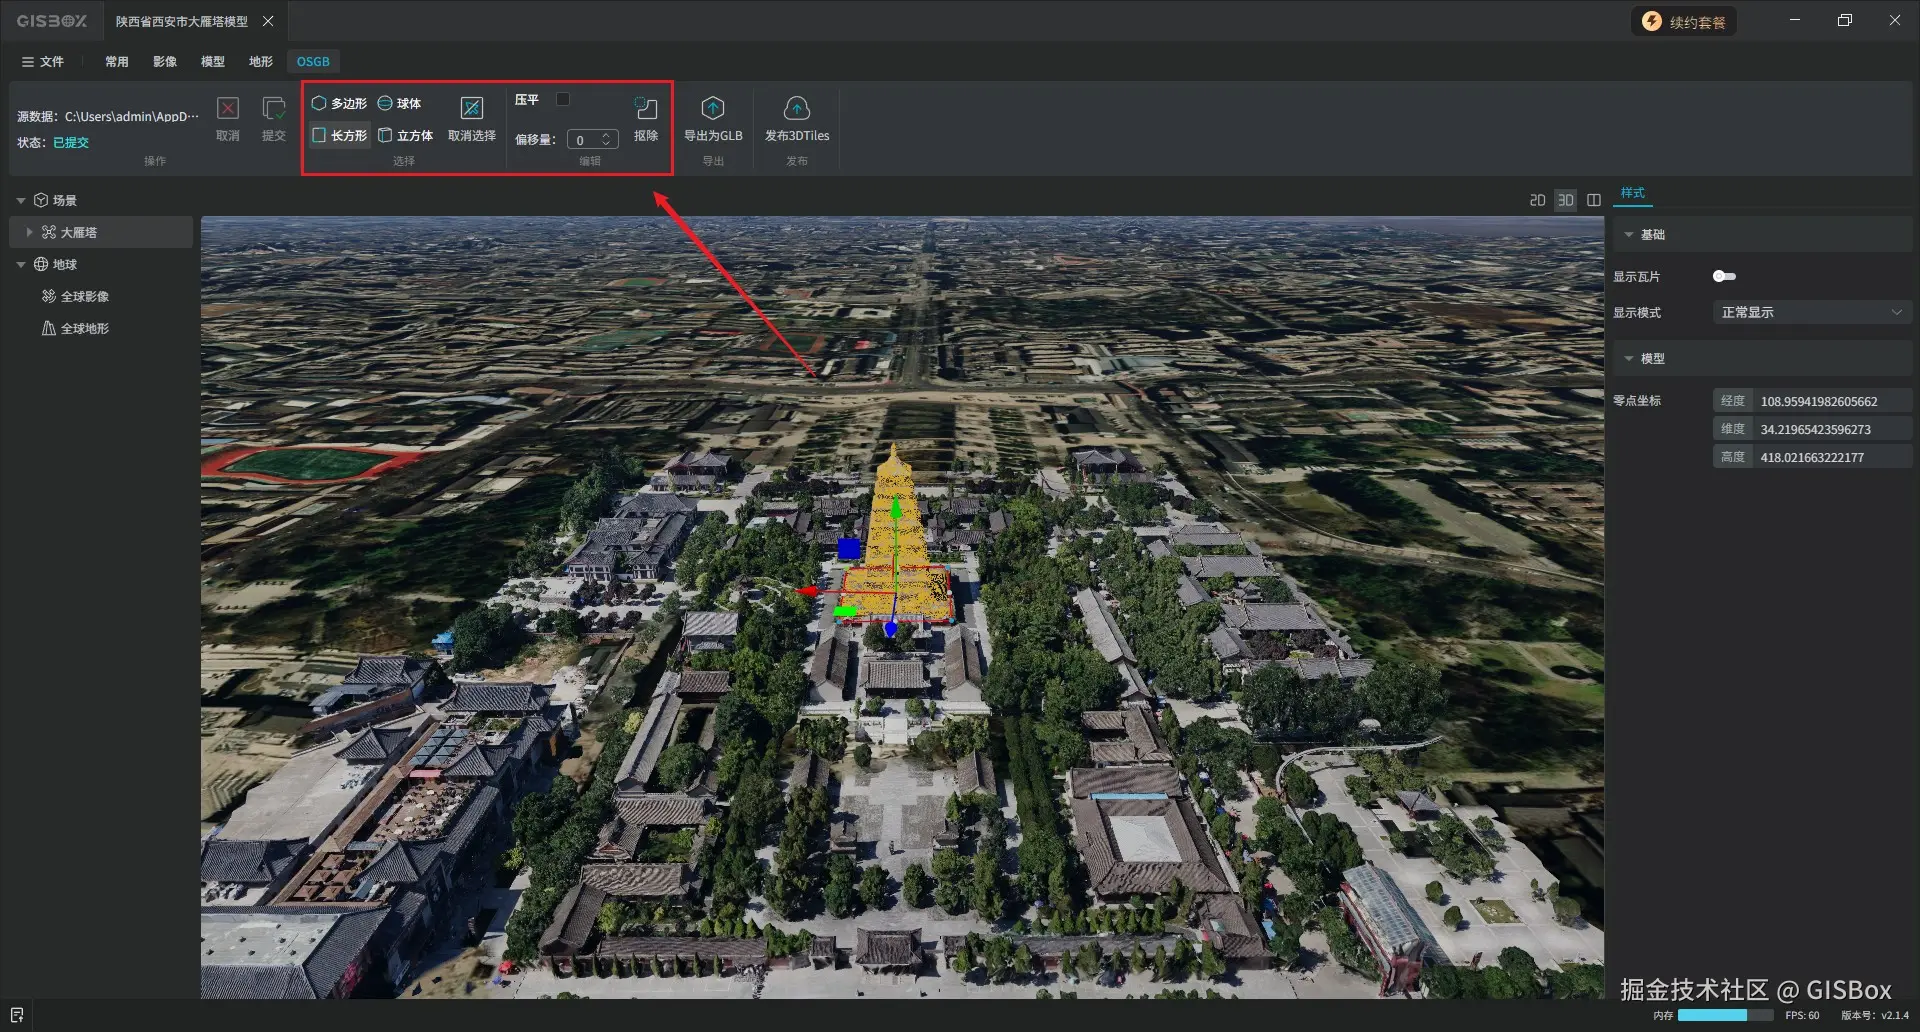Click the GISBOX logo
The image size is (1920, 1032).
click(x=52, y=21)
